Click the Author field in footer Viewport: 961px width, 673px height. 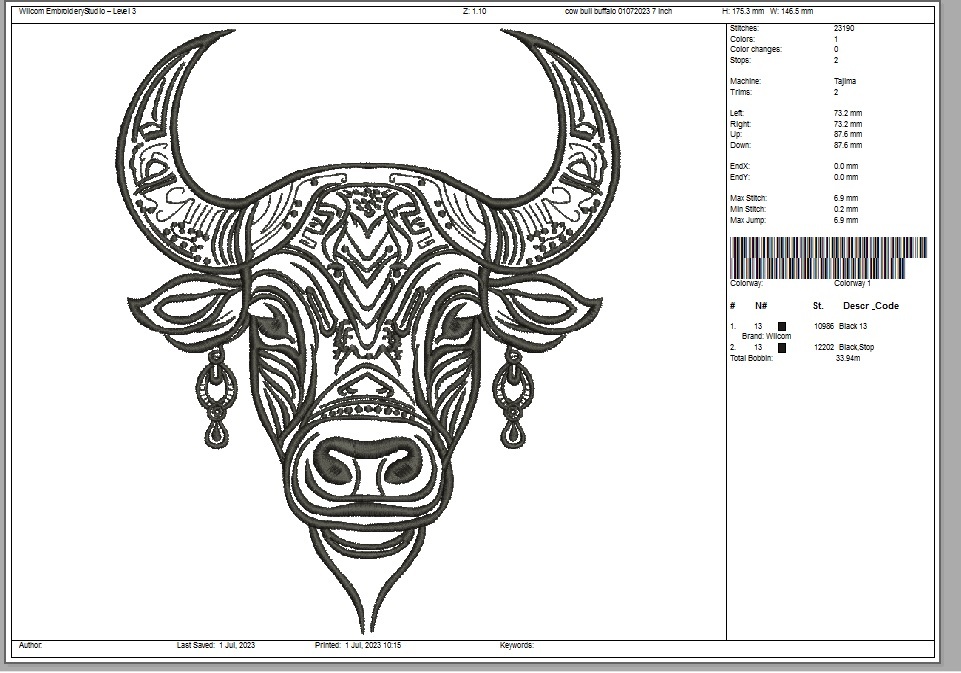(x=30, y=645)
